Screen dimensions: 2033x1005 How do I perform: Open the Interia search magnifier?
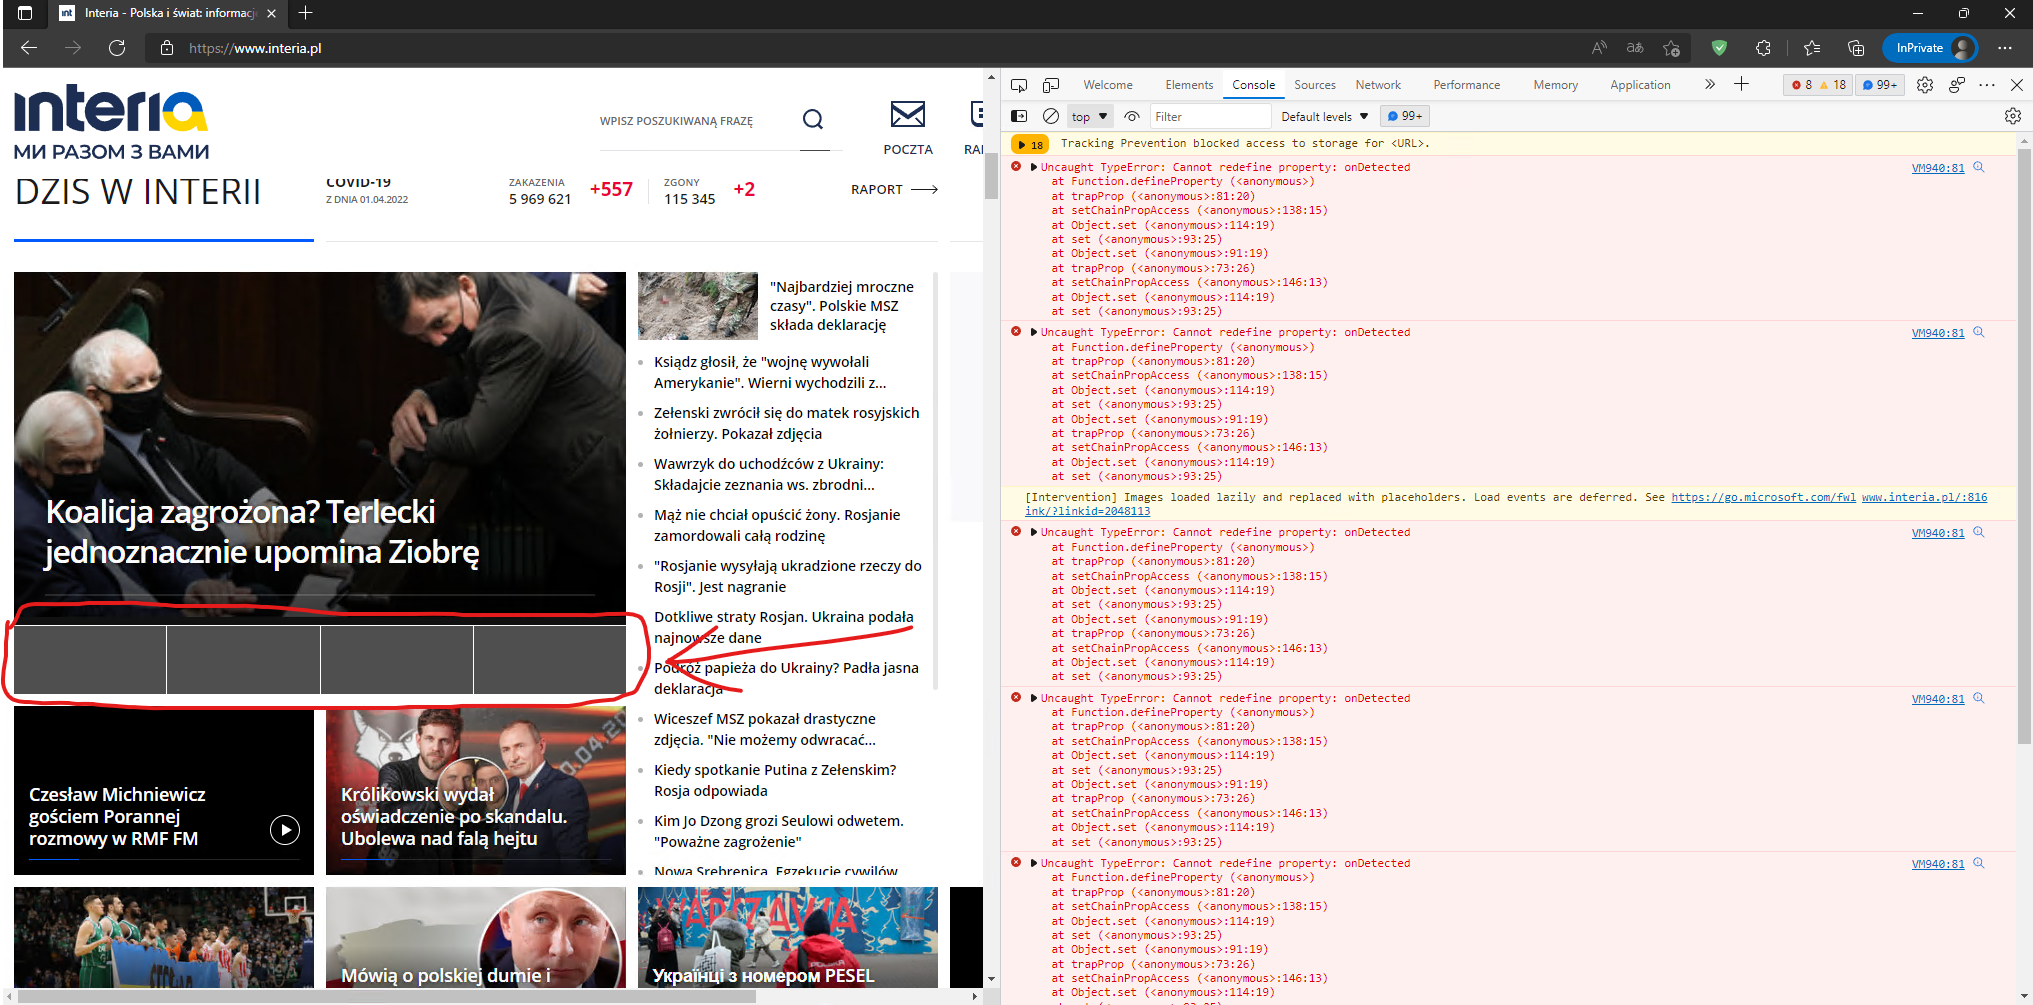pyautogui.click(x=813, y=119)
